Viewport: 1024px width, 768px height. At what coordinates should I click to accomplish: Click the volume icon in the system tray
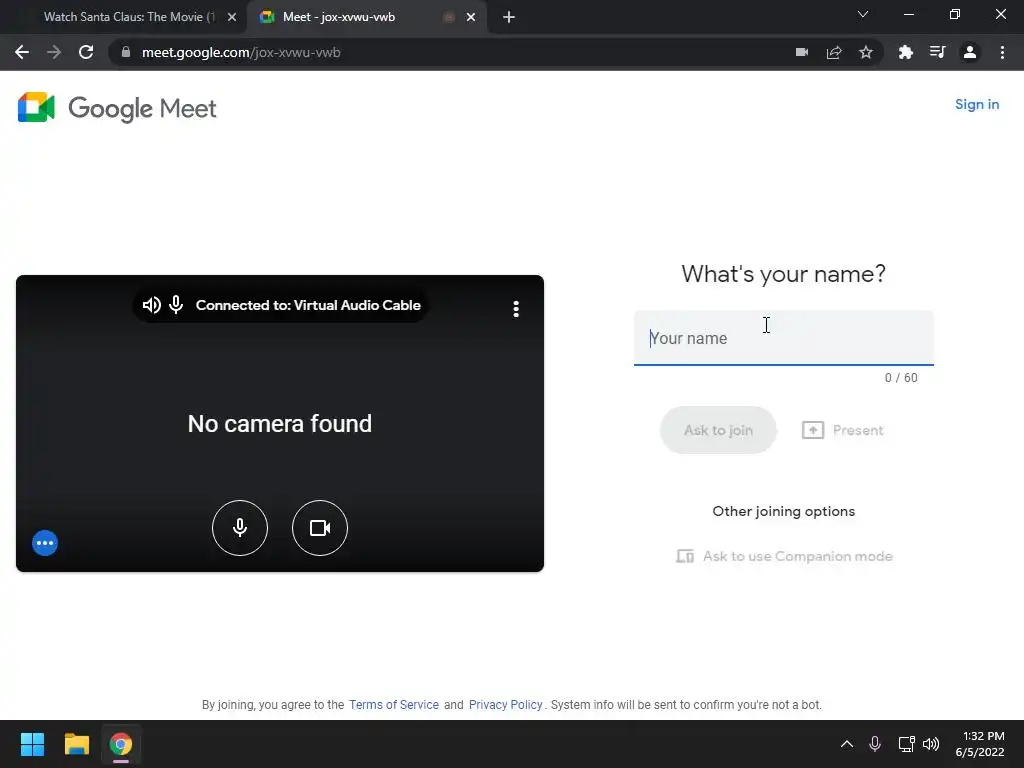coord(931,744)
